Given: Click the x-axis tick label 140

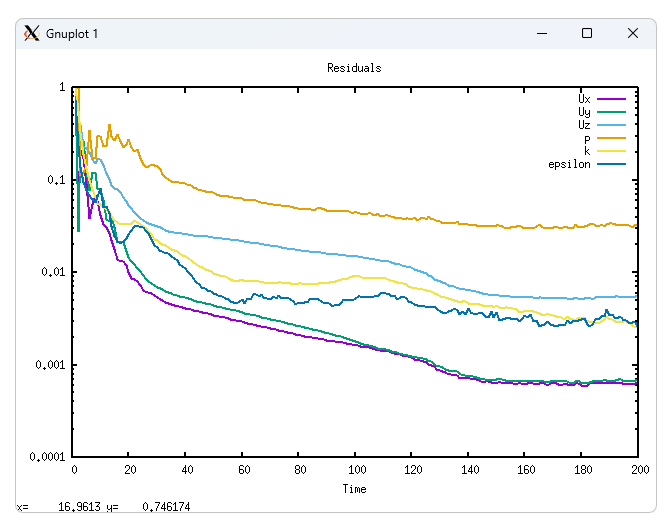Looking at the screenshot, I should pyautogui.click(x=470, y=470).
